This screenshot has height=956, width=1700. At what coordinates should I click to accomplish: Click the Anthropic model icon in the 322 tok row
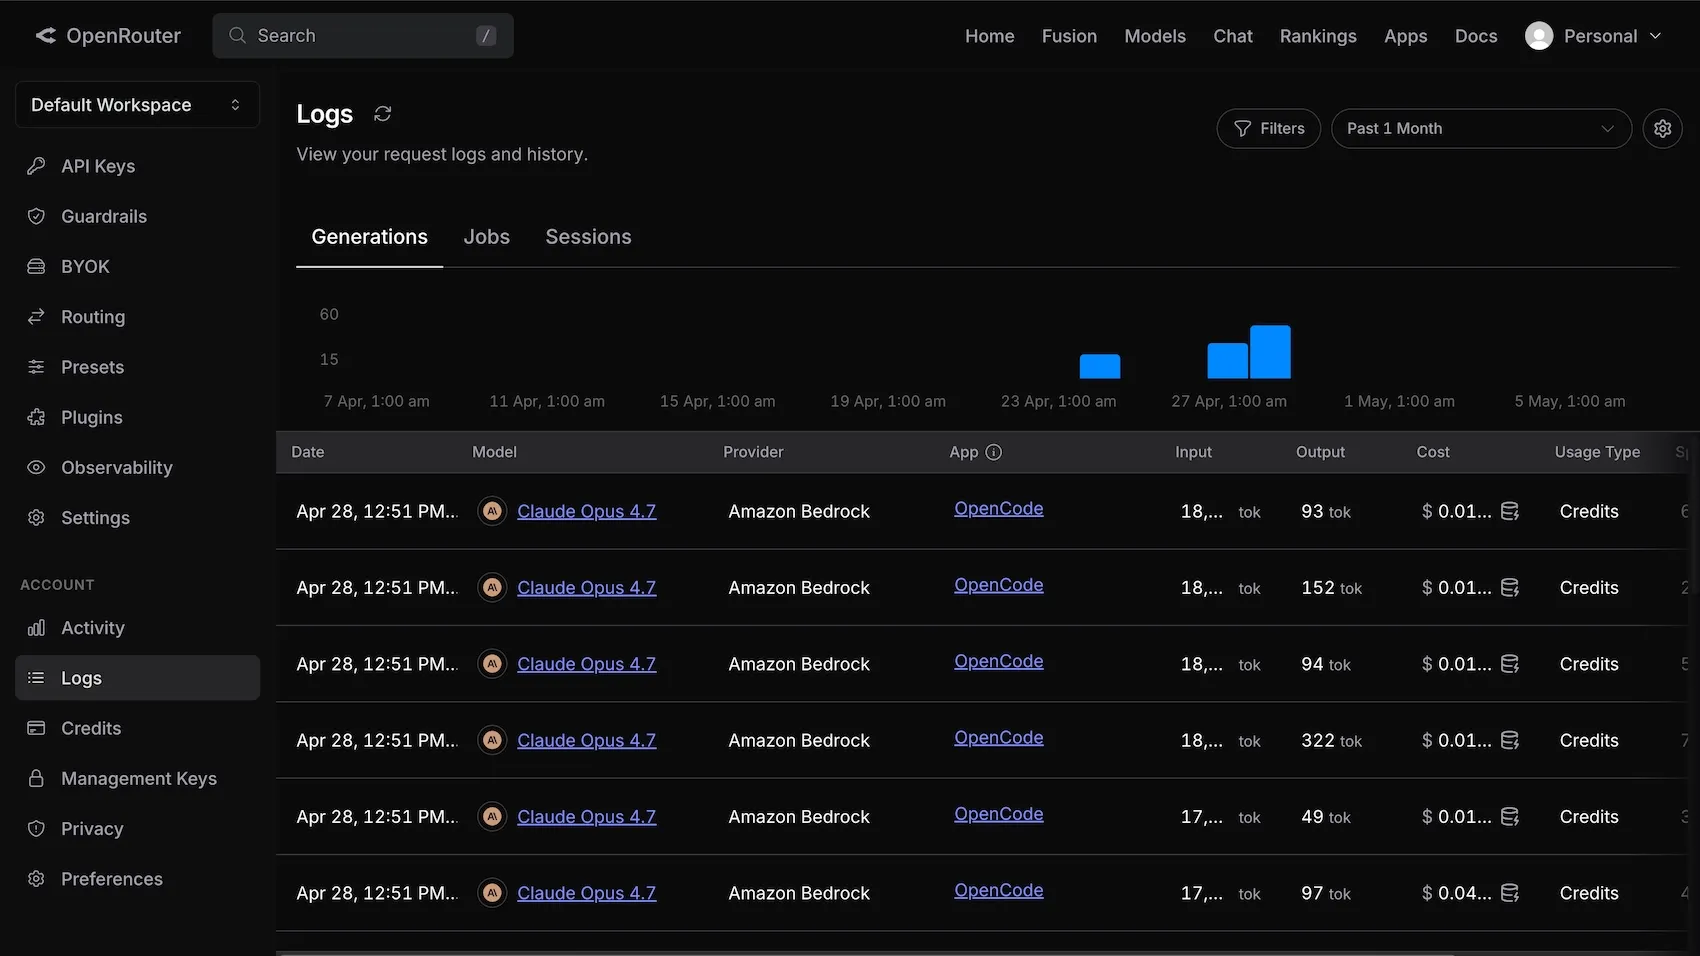click(x=492, y=740)
